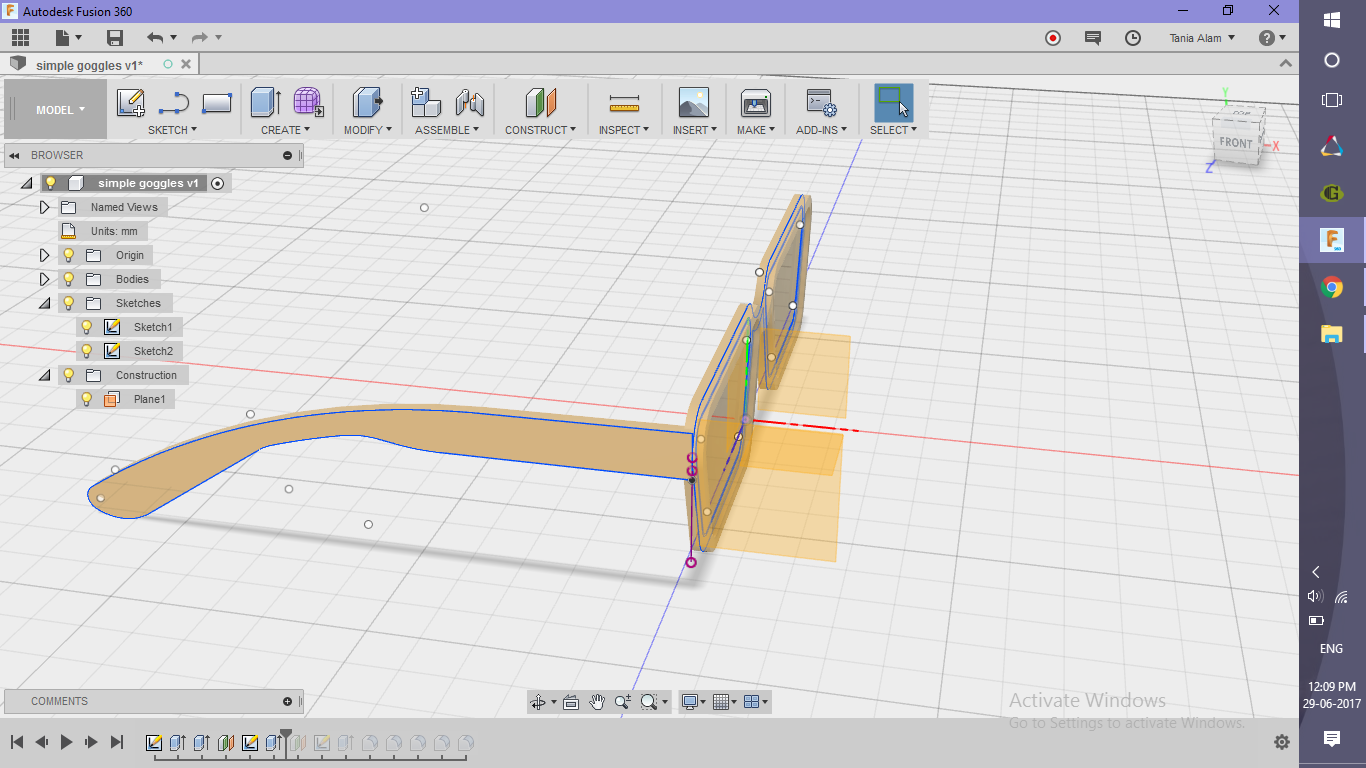Expand the Origin folder
The height and width of the screenshot is (768, 1366).
coord(44,255)
